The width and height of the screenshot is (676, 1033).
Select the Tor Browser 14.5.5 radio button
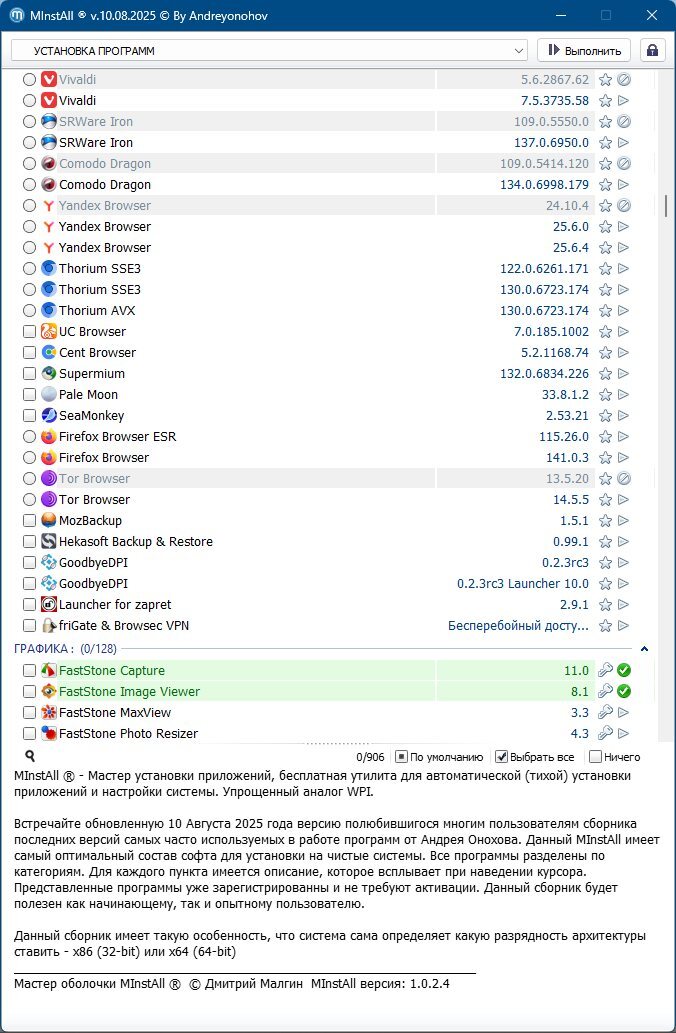pyautogui.click(x=29, y=499)
